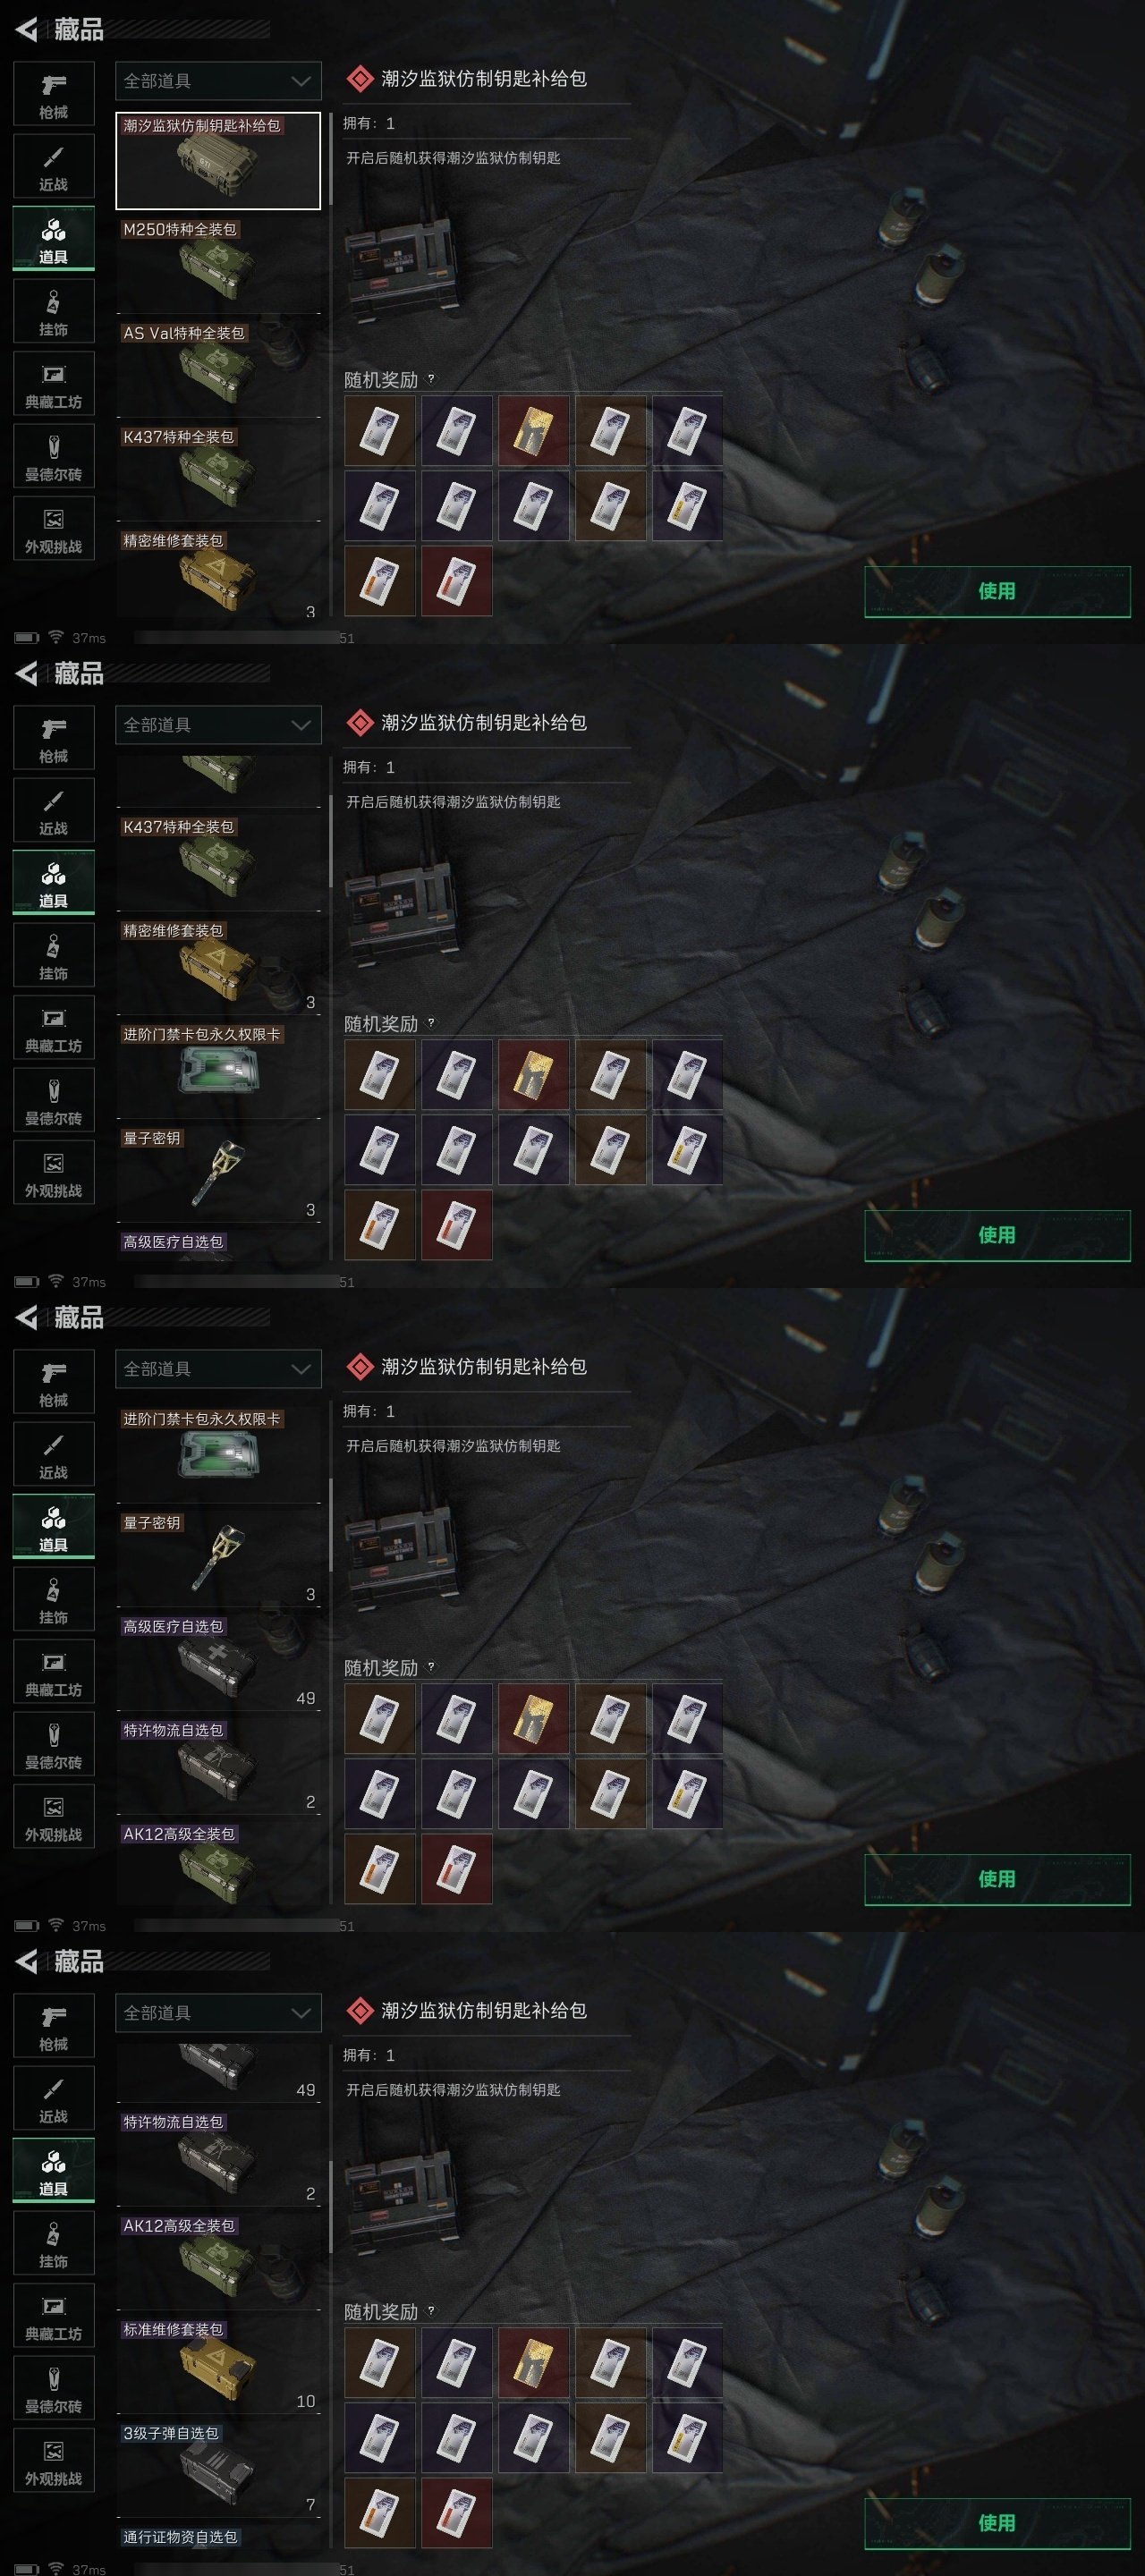This screenshot has height=2576, width=1145.
Task: Click the 随机奖励 help question mark in the M250 screen
Action: pos(431,378)
